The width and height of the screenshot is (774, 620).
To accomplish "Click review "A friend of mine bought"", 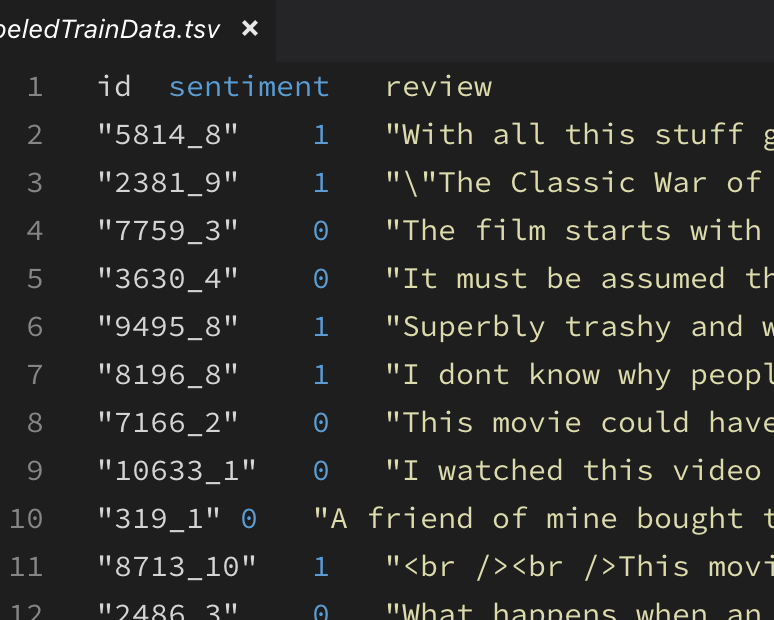I will tap(543, 519).
